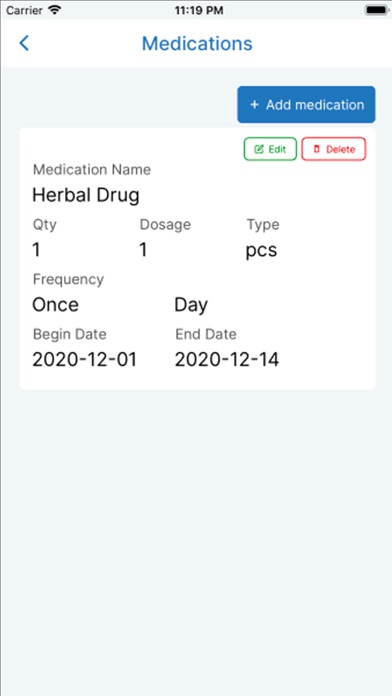
Task: Tap the Type value pcs
Action: pyautogui.click(x=261, y=251)
